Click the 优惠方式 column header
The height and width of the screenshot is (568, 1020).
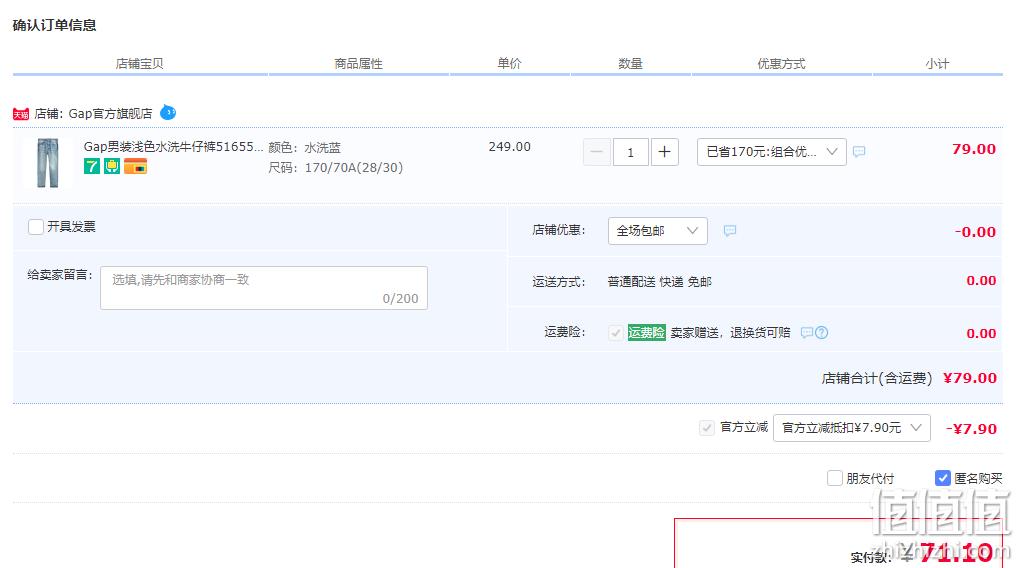tap(781, 64)
